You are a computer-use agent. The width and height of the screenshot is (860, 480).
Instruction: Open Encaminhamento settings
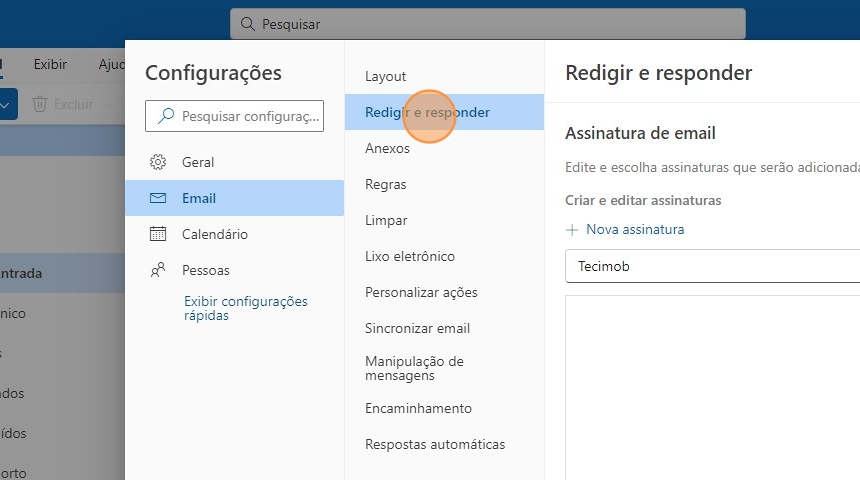point(418,408)
